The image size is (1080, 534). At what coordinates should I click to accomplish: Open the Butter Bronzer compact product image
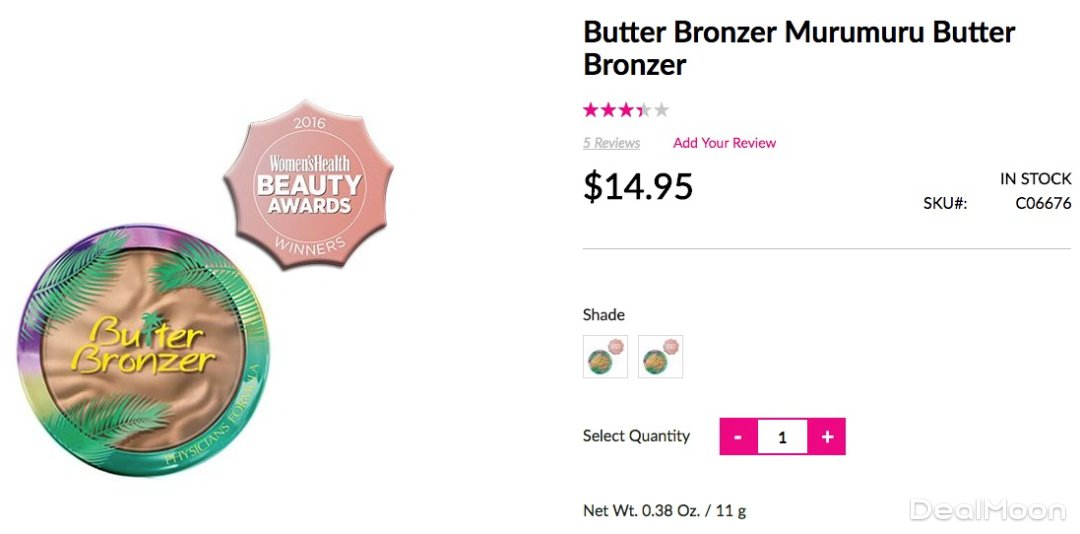click(x=145, y=353)
